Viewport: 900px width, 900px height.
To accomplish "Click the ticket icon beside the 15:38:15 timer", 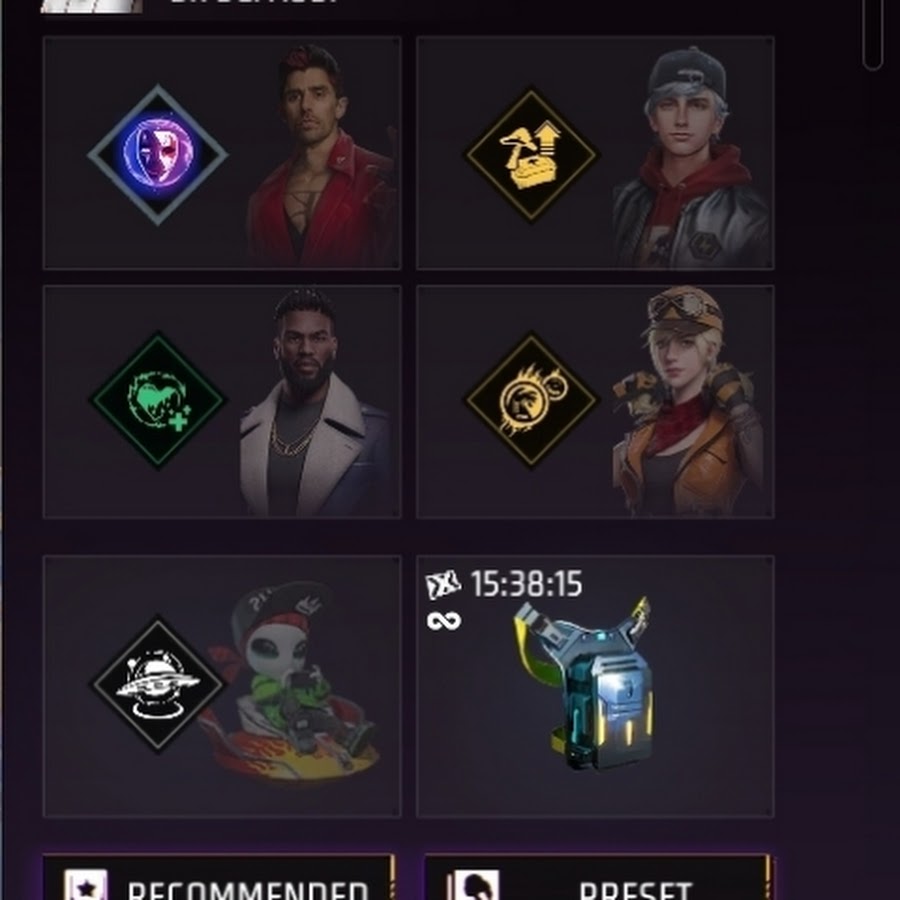I will pos(443,584).
